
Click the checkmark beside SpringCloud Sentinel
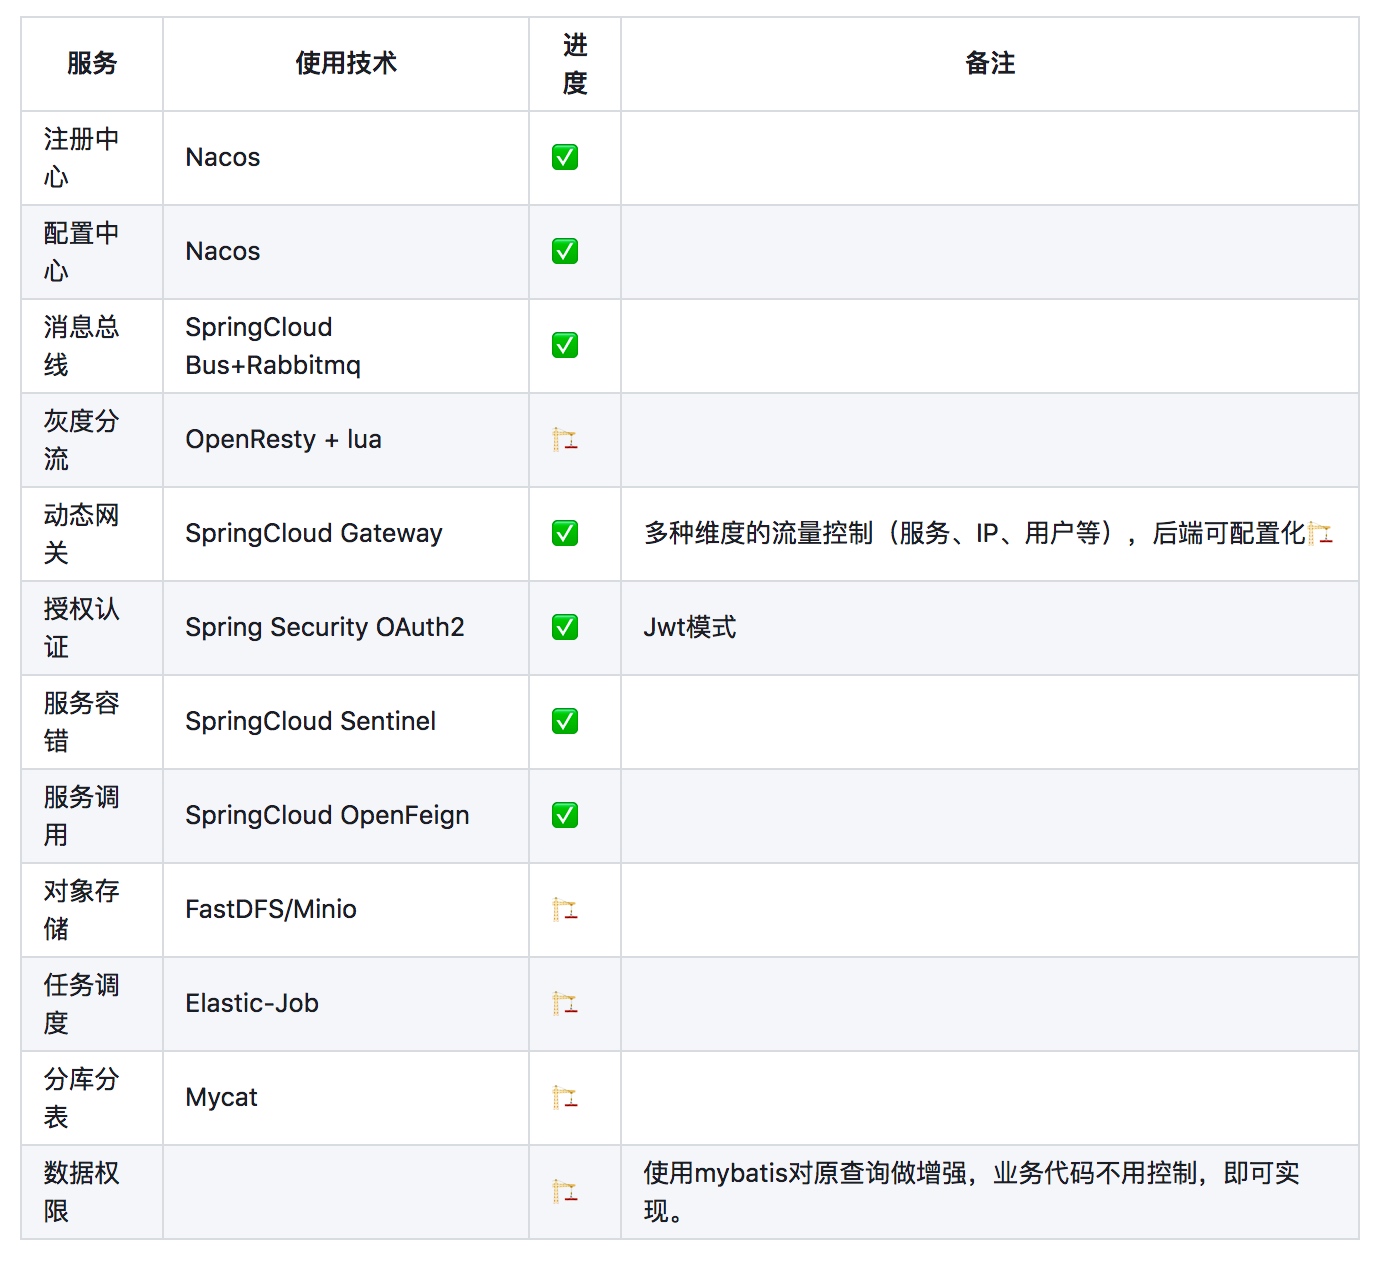(x=565, y=722)
